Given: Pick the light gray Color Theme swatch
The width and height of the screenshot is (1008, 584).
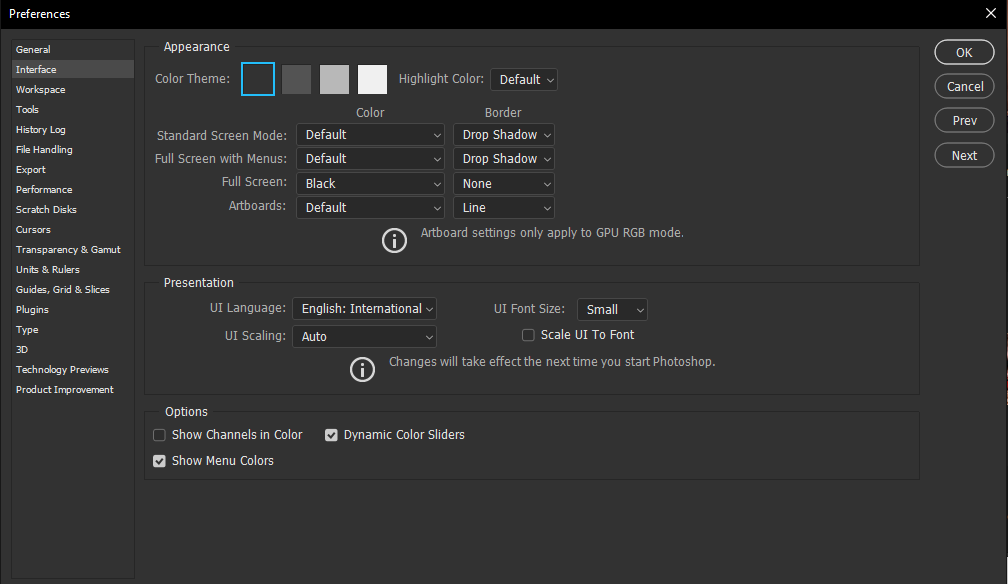Looking at the screenshot, I should 335,79.
